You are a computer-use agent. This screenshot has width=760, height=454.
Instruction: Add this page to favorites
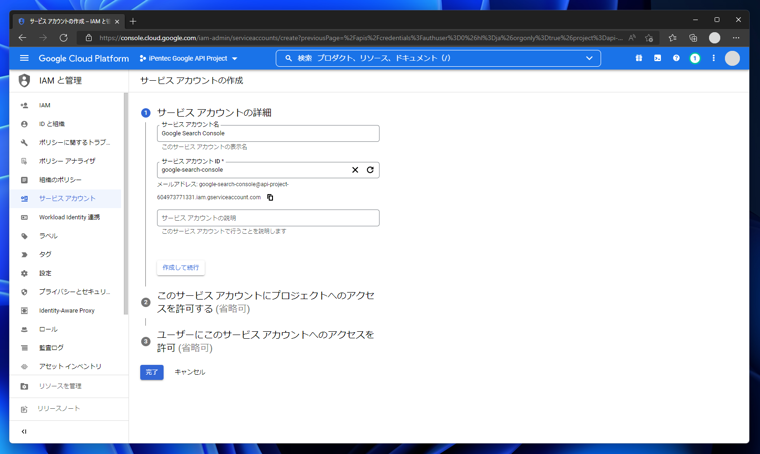(649, 38)
